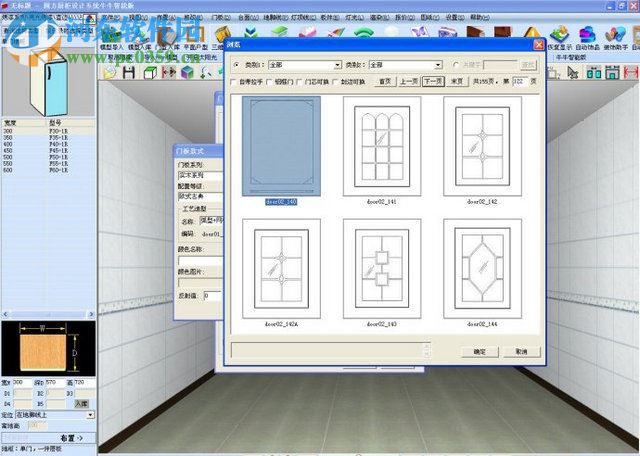Click the yellow pyramid icon
640x456 pixels.
pyautogui.click(x=532, y=33)
